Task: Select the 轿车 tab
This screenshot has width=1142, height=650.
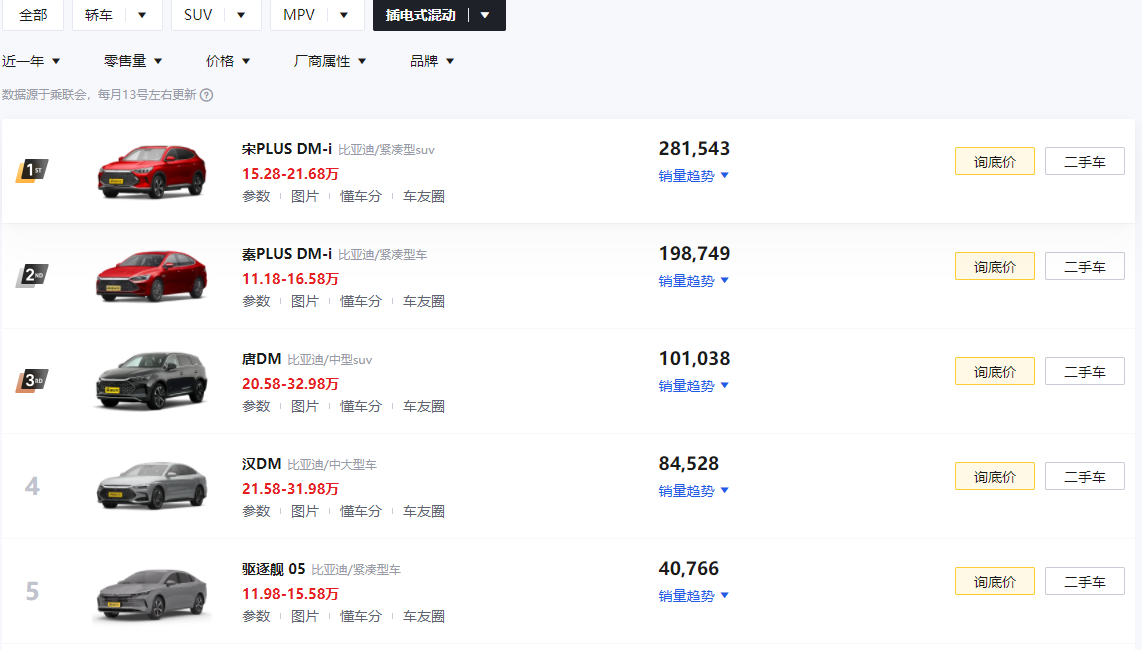Action: click(99, 15)
